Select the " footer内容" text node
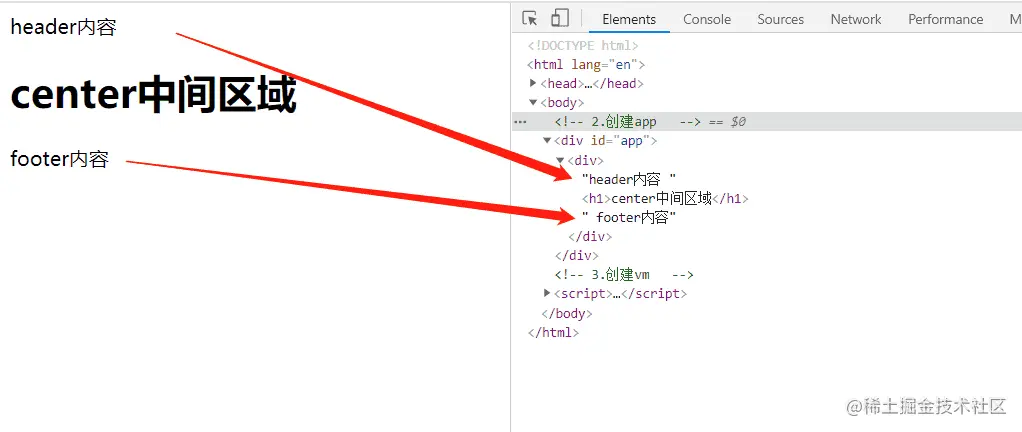The image size is (1022, 432). (629, 218)
